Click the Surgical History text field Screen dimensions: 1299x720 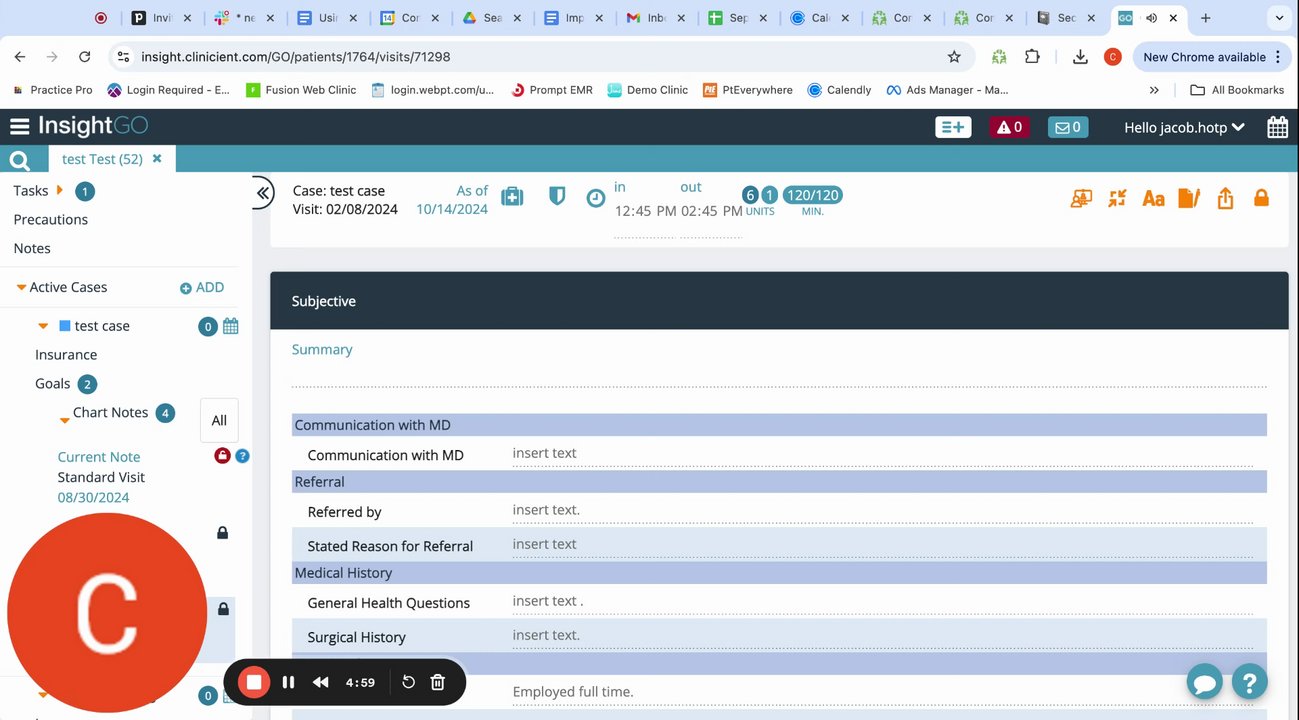tap(882, 636)
